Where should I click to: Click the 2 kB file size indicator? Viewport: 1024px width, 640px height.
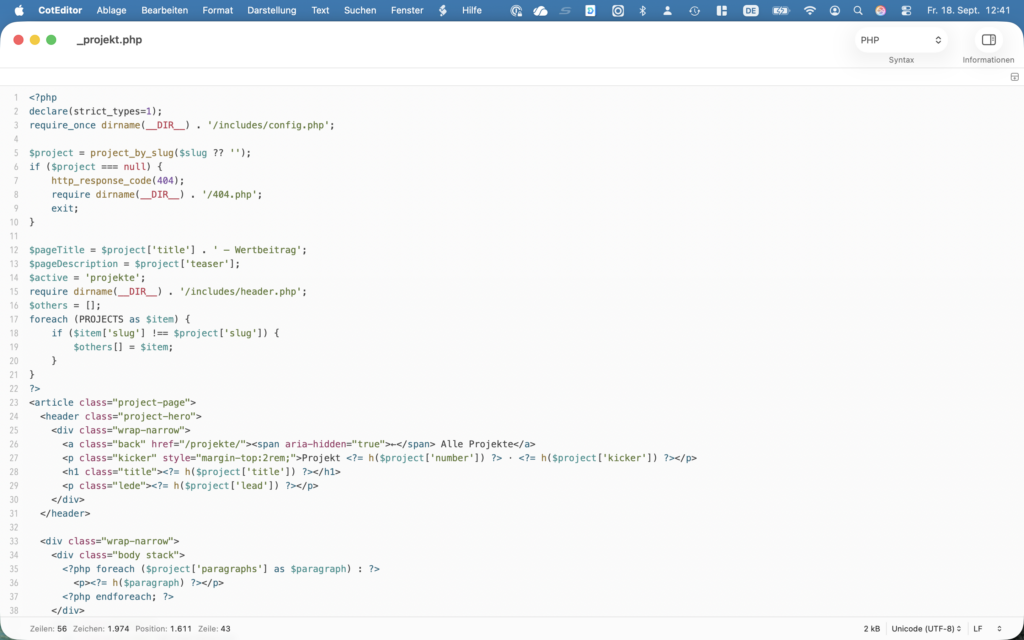tap(871, 629)
